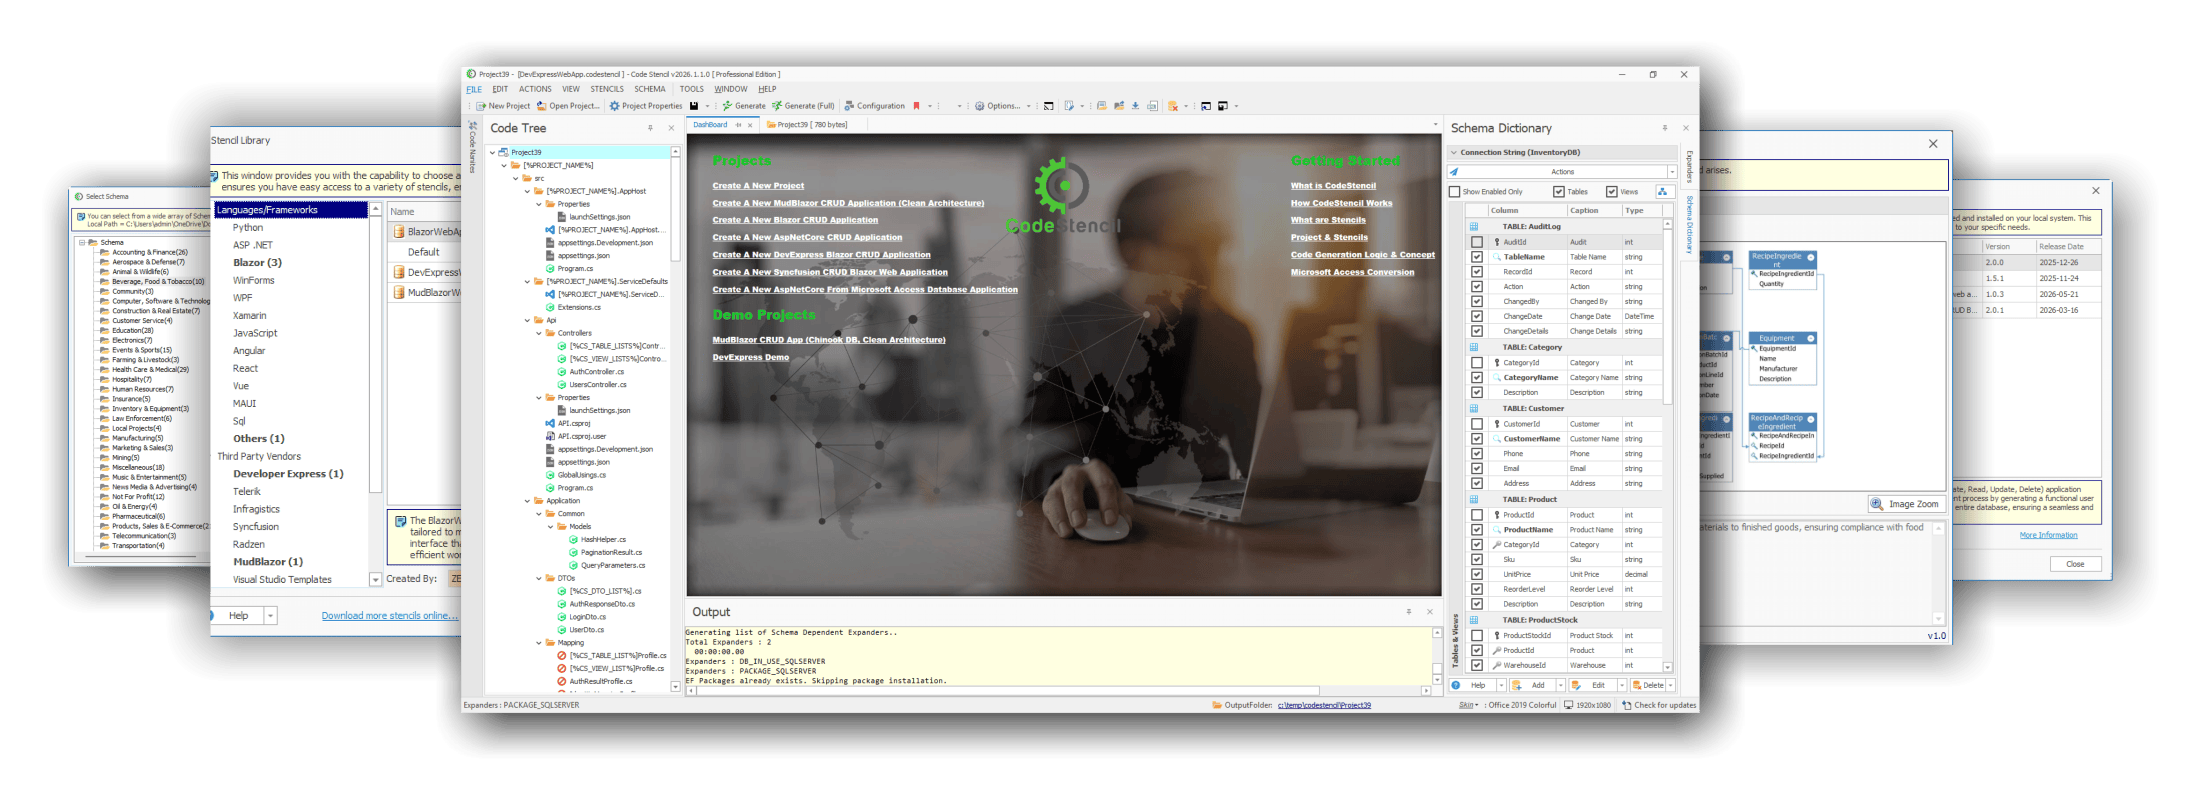The height and width of the screenshot is (800, 2203).
Task: Open Project Properties gear icon
Action: coord(614,106)
